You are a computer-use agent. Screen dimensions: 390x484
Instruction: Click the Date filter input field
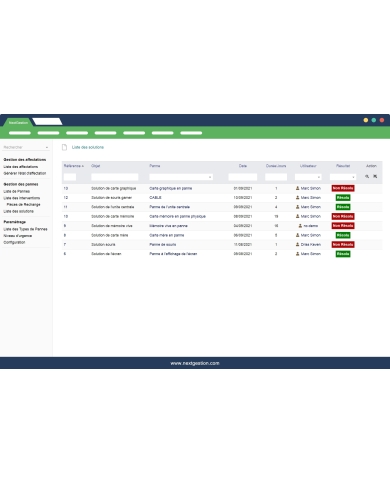click(x=243, y=177)
